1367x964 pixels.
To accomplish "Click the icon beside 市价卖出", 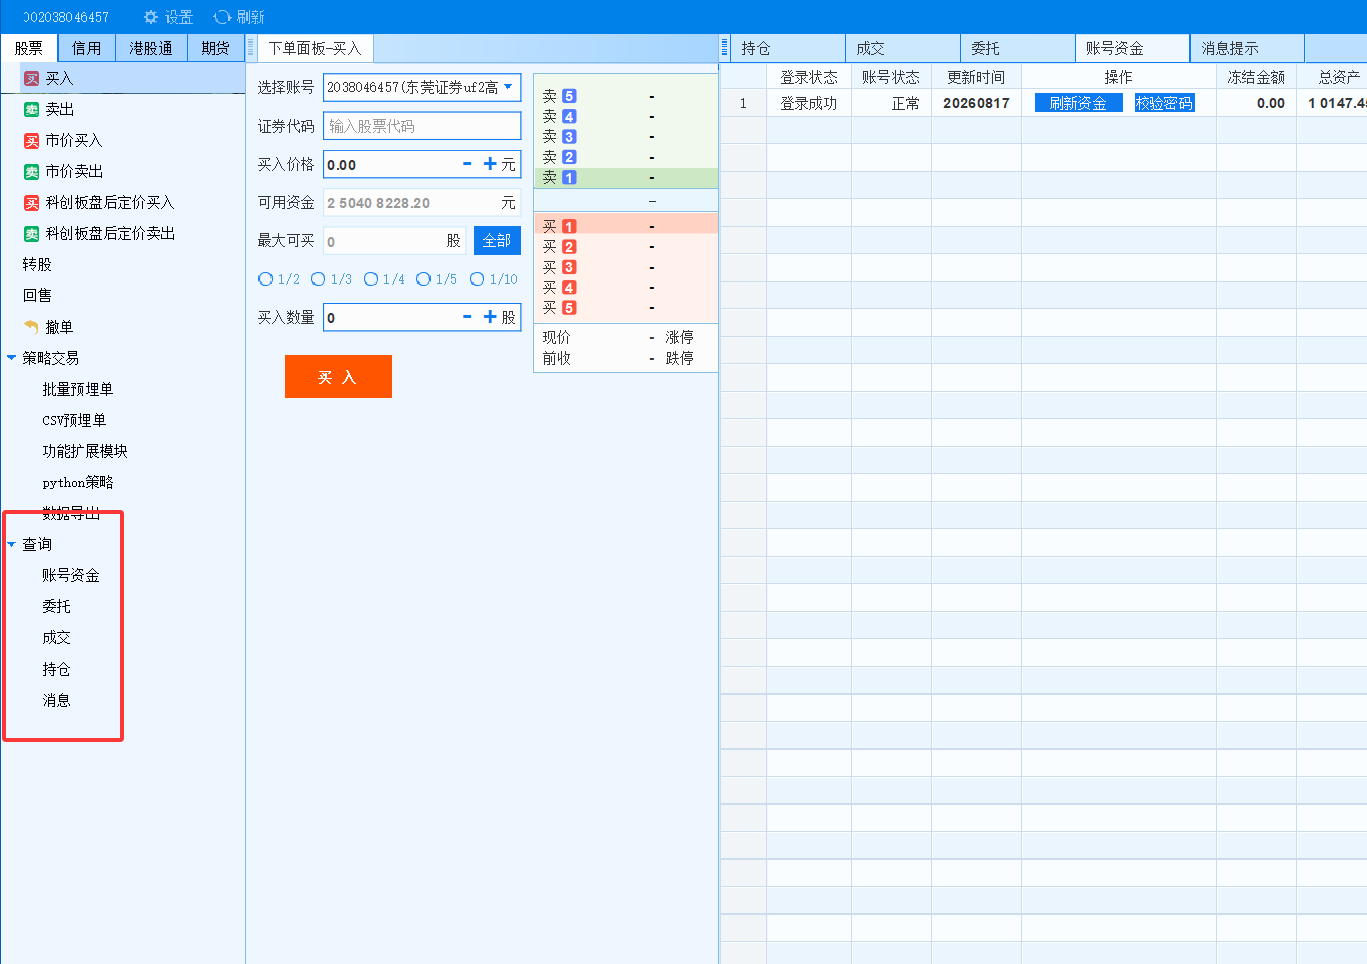I will (32, 172).
